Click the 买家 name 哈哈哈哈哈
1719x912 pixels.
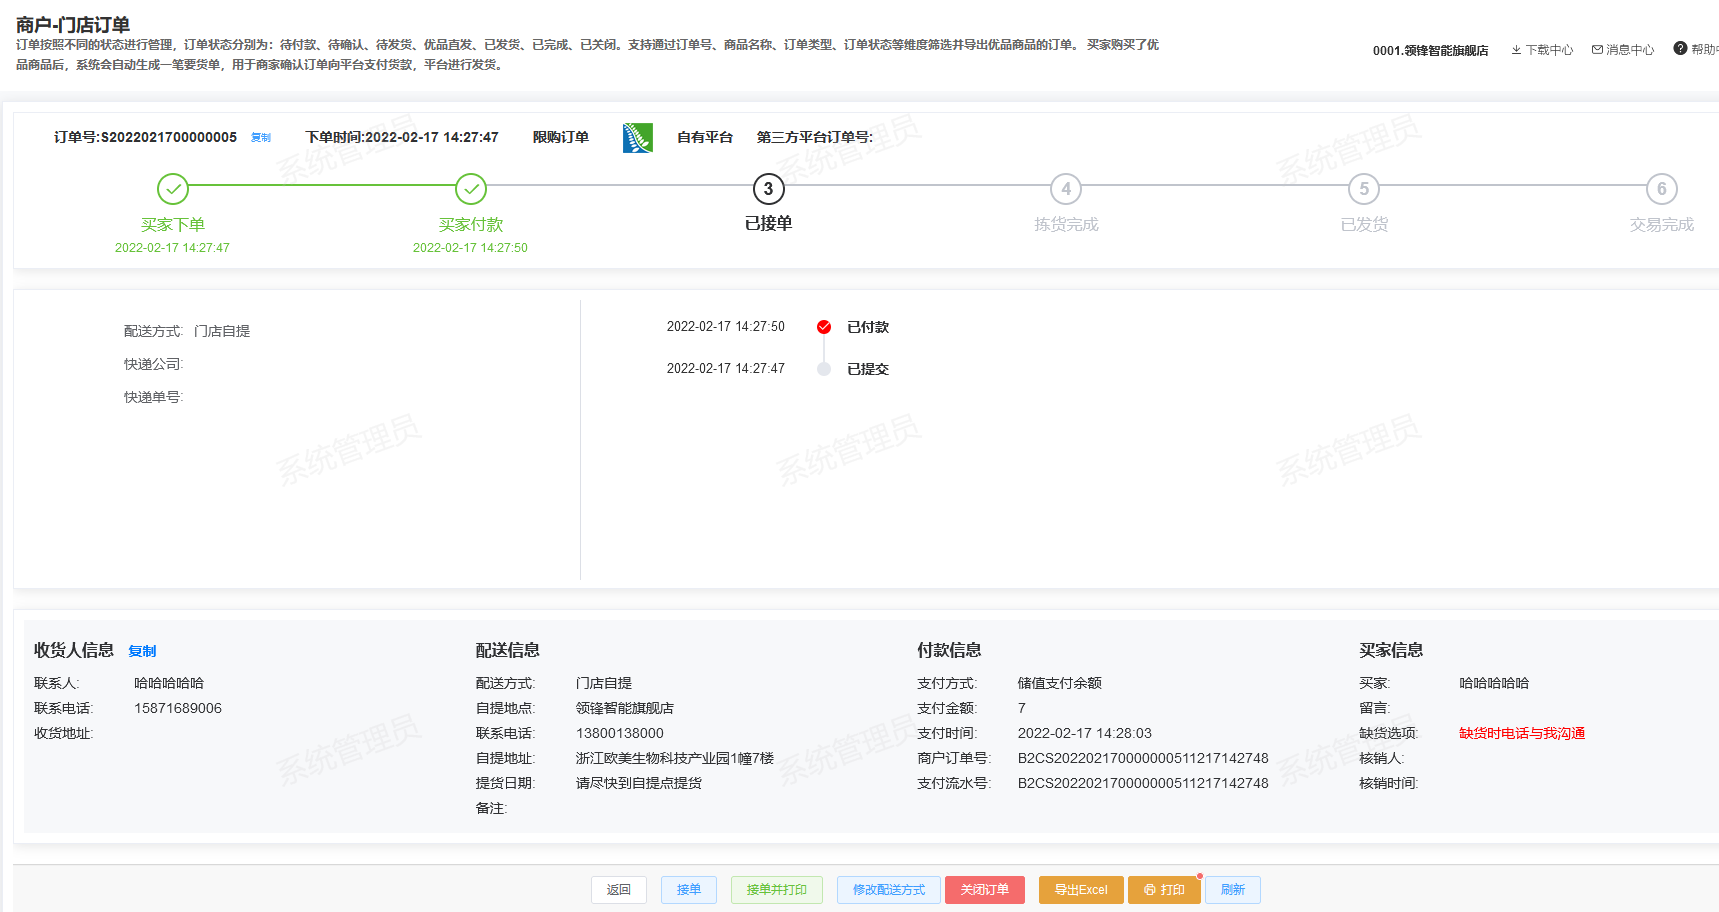tap(1494, 683)
